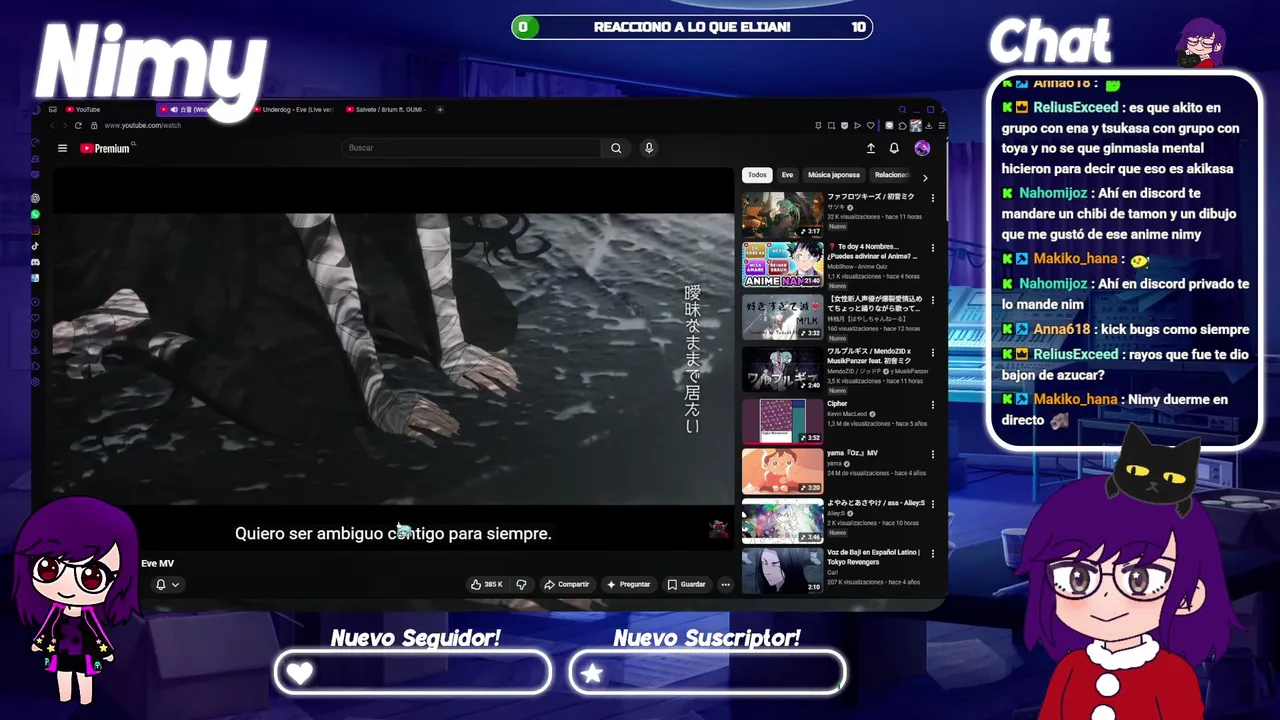1280x720 pixels.
Task: Click the site lock icon in address bar
Action: point(94,125)
